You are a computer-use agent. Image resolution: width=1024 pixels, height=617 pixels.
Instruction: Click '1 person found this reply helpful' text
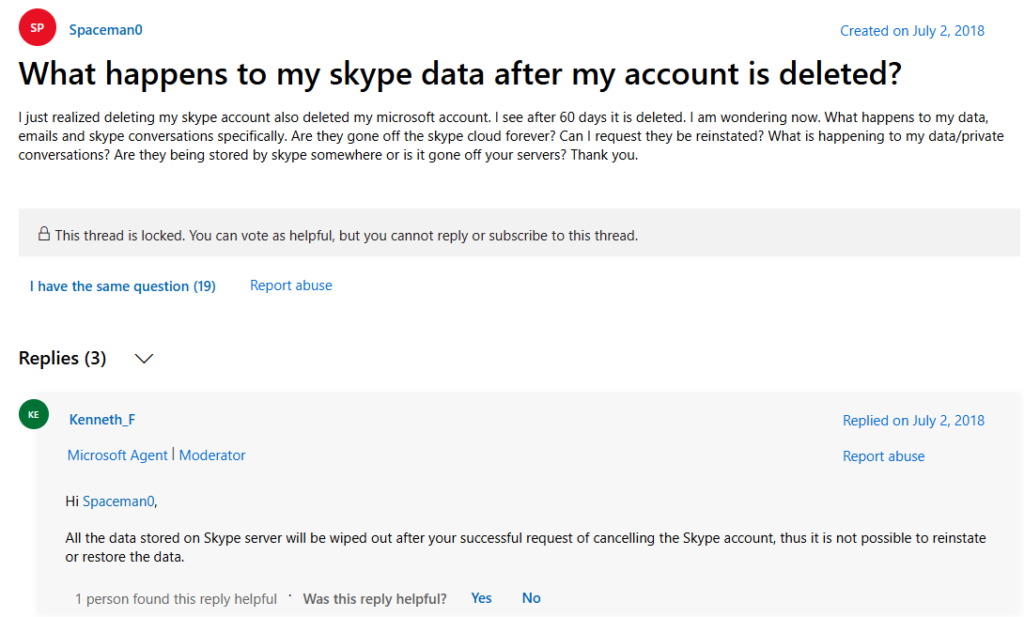pyautogui.click(x=176, y=598)
